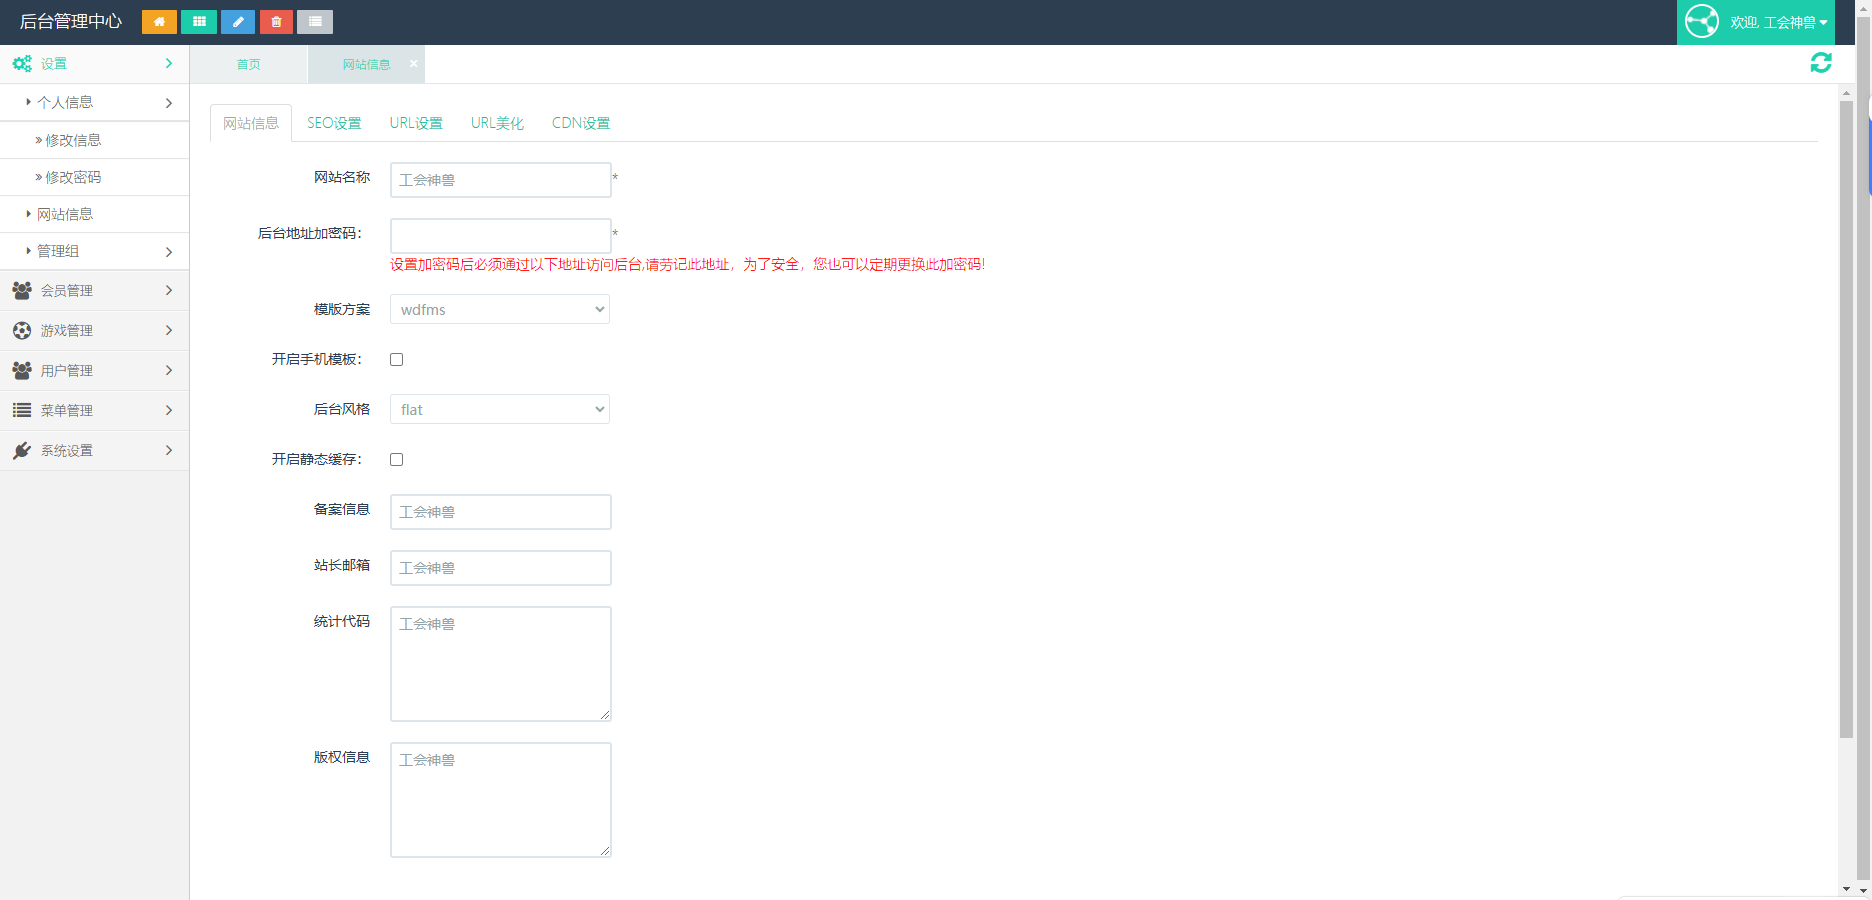The height and width of the screenshot is (900, 1872).
Task: Switch to the 首页 tab
Action: pos(248,64)
